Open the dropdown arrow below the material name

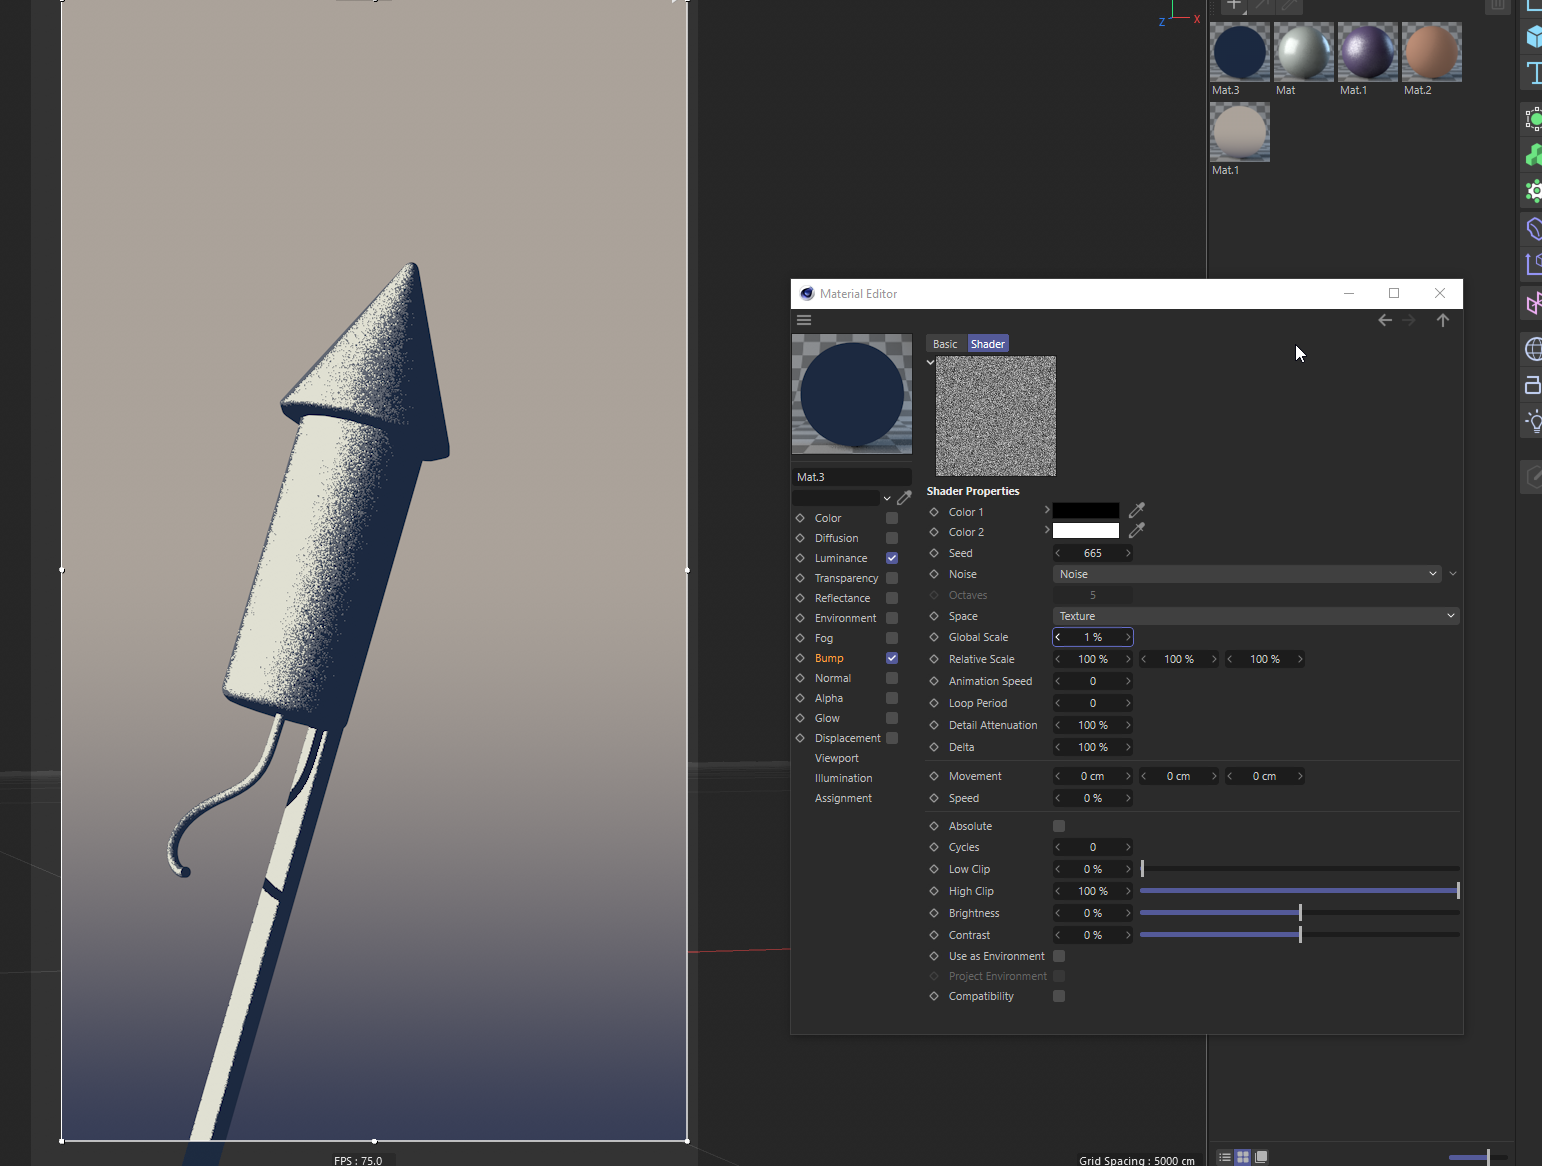[x=887, y=498]
